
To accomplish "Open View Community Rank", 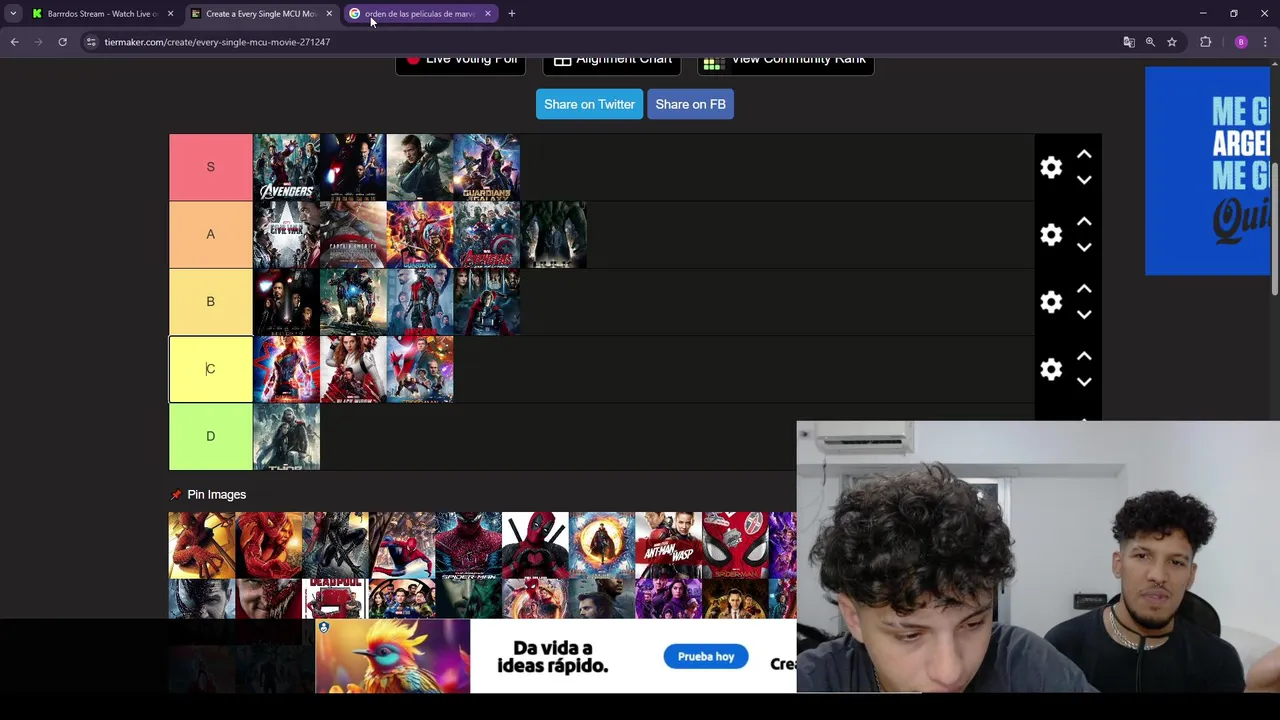I will click(x=785, y=63).
